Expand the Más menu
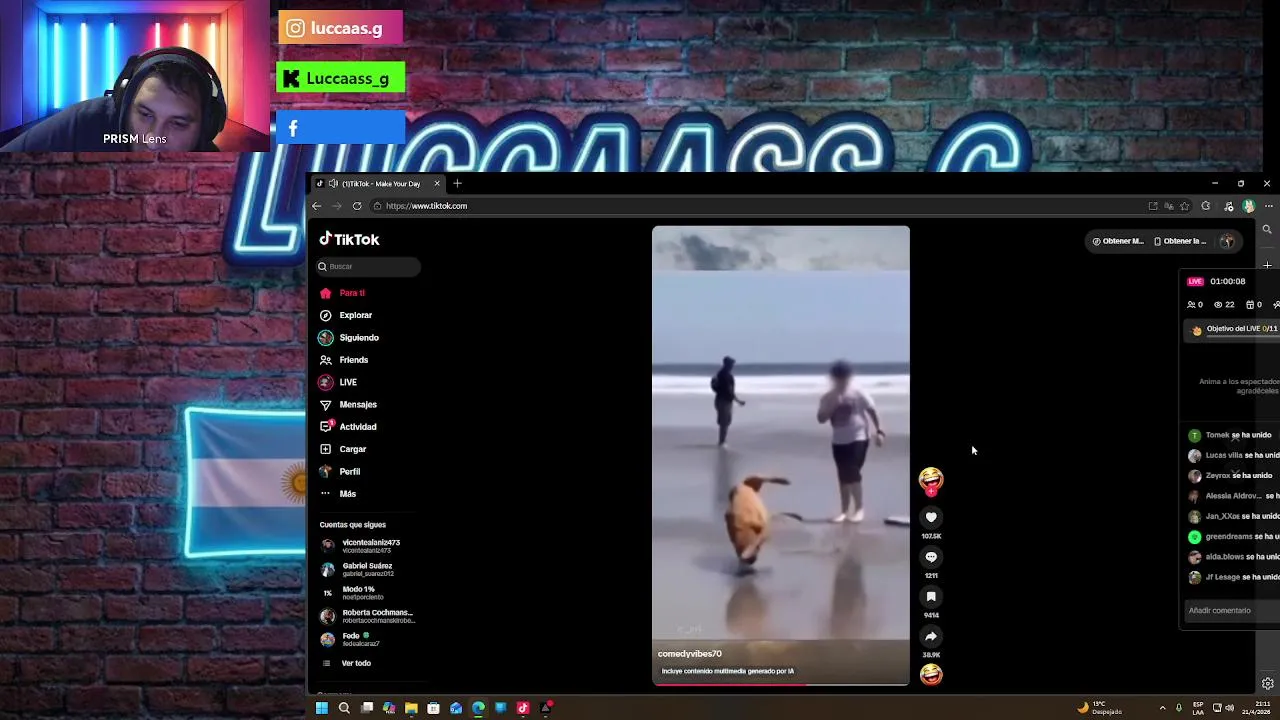1280x720 pixels. coord(338,494)
